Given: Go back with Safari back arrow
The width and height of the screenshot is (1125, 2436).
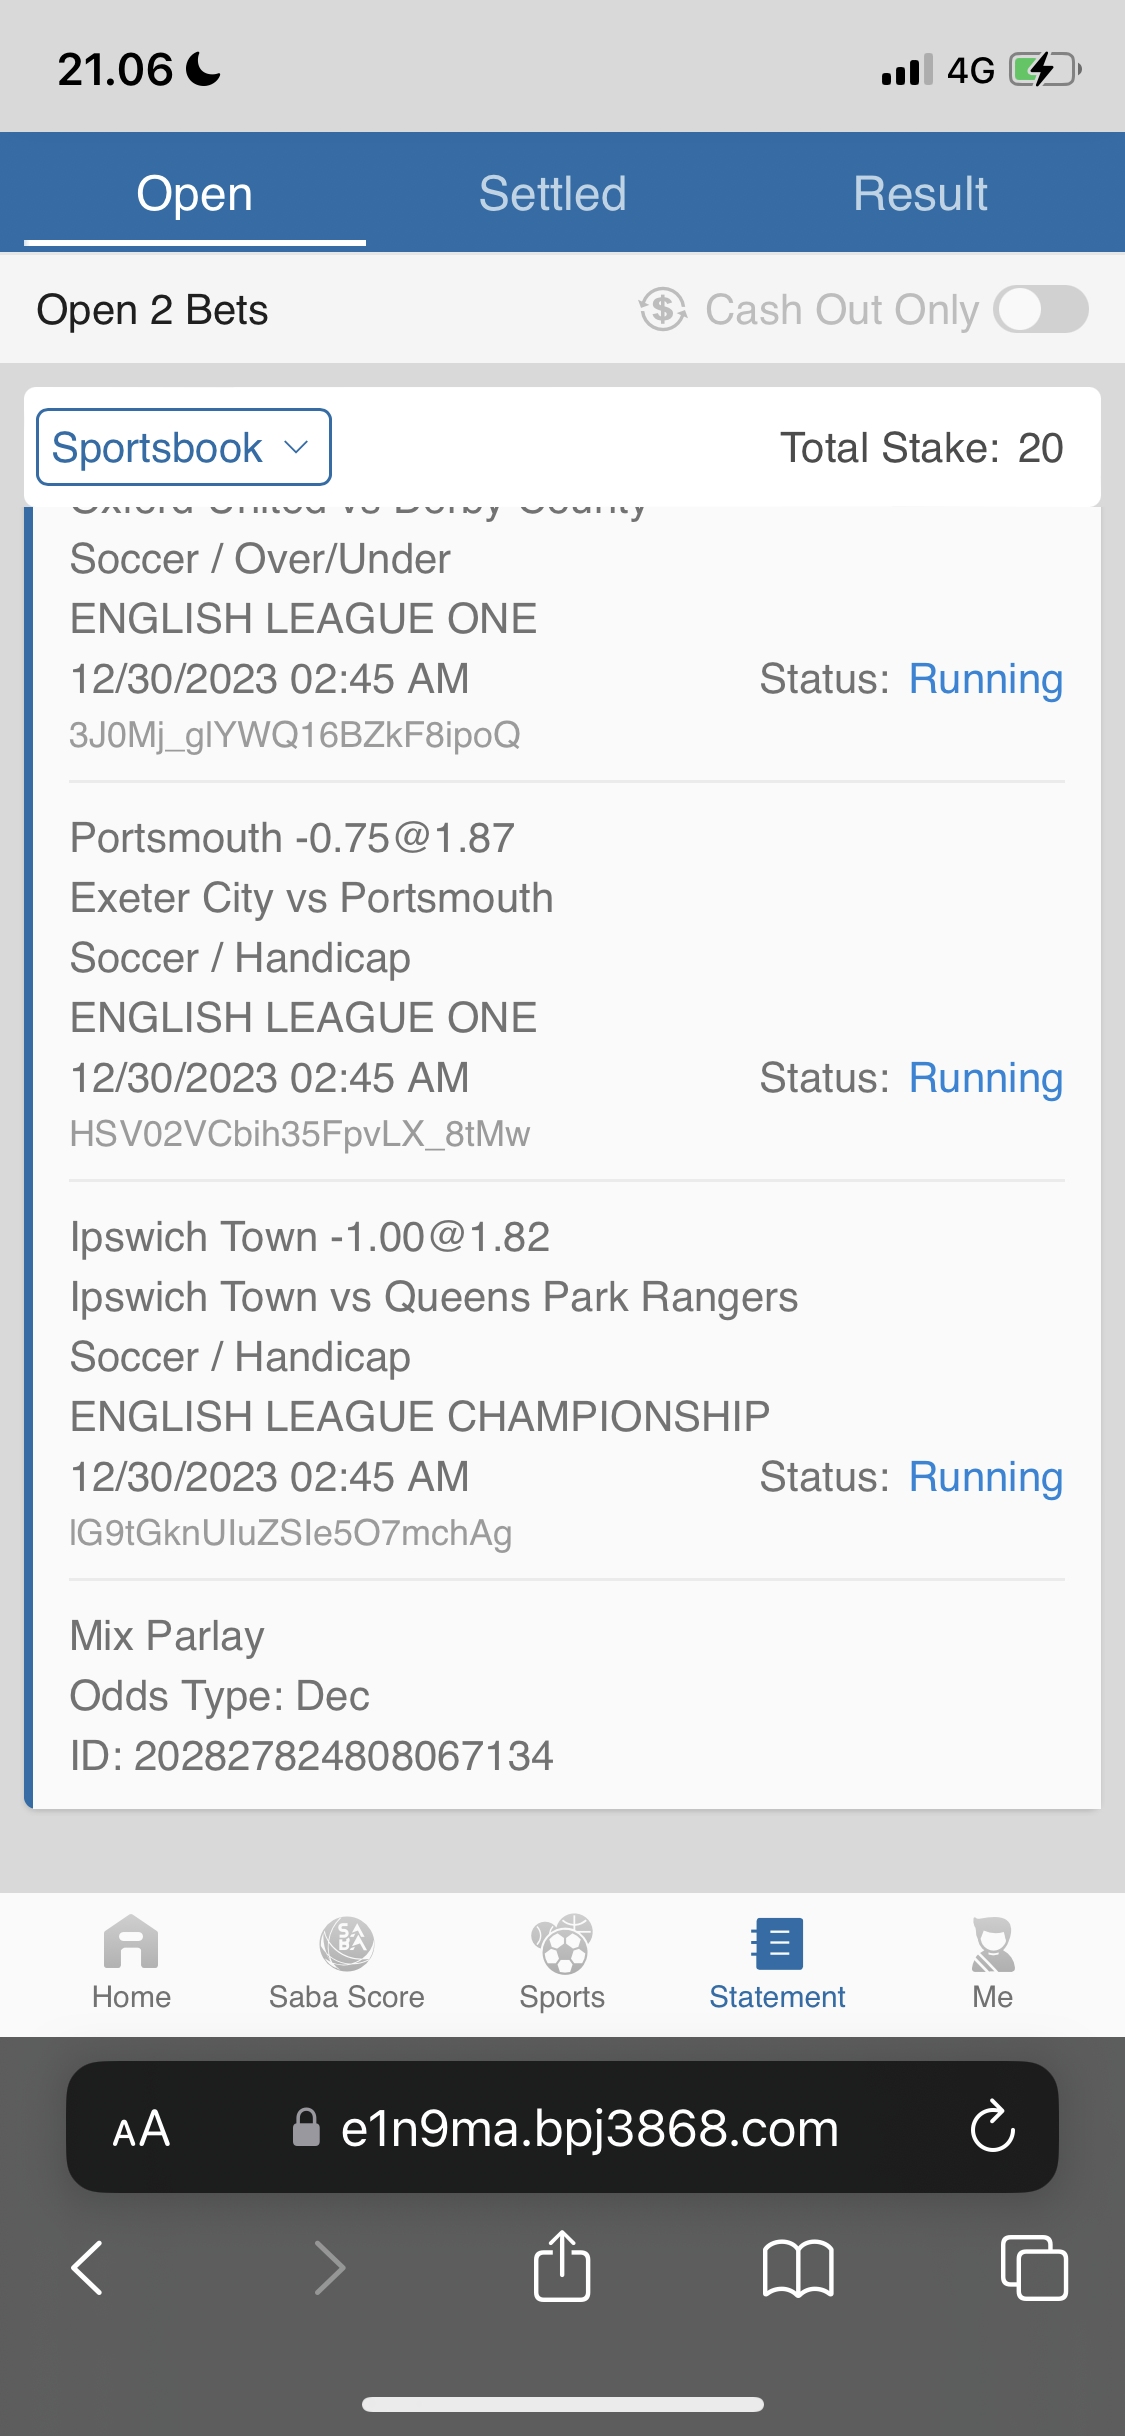Looking at the screenshot, I should point(88,2267).
